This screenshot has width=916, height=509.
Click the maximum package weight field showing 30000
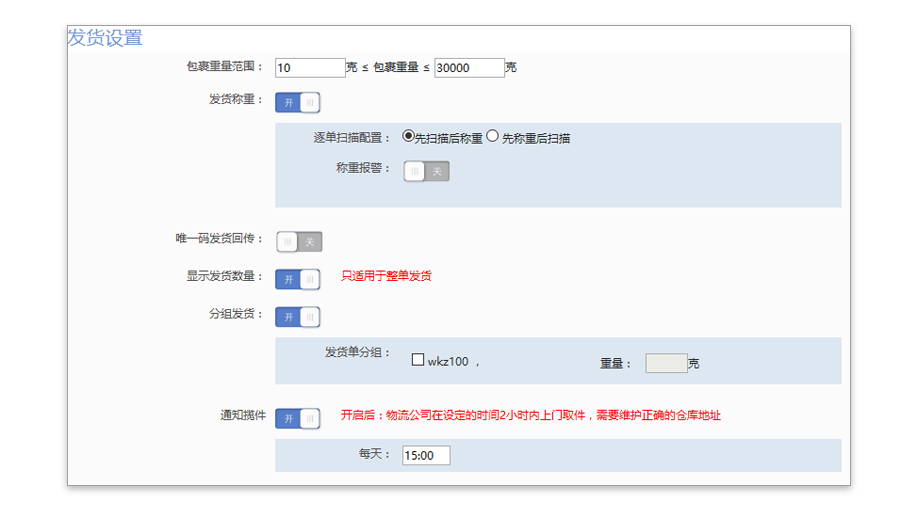point(468,68)
